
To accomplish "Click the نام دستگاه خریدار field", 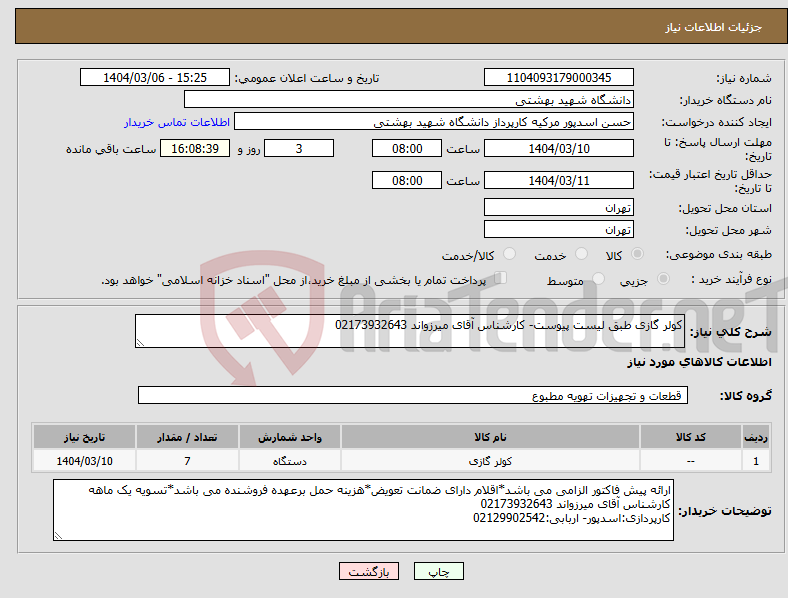I will coord(409,99).
